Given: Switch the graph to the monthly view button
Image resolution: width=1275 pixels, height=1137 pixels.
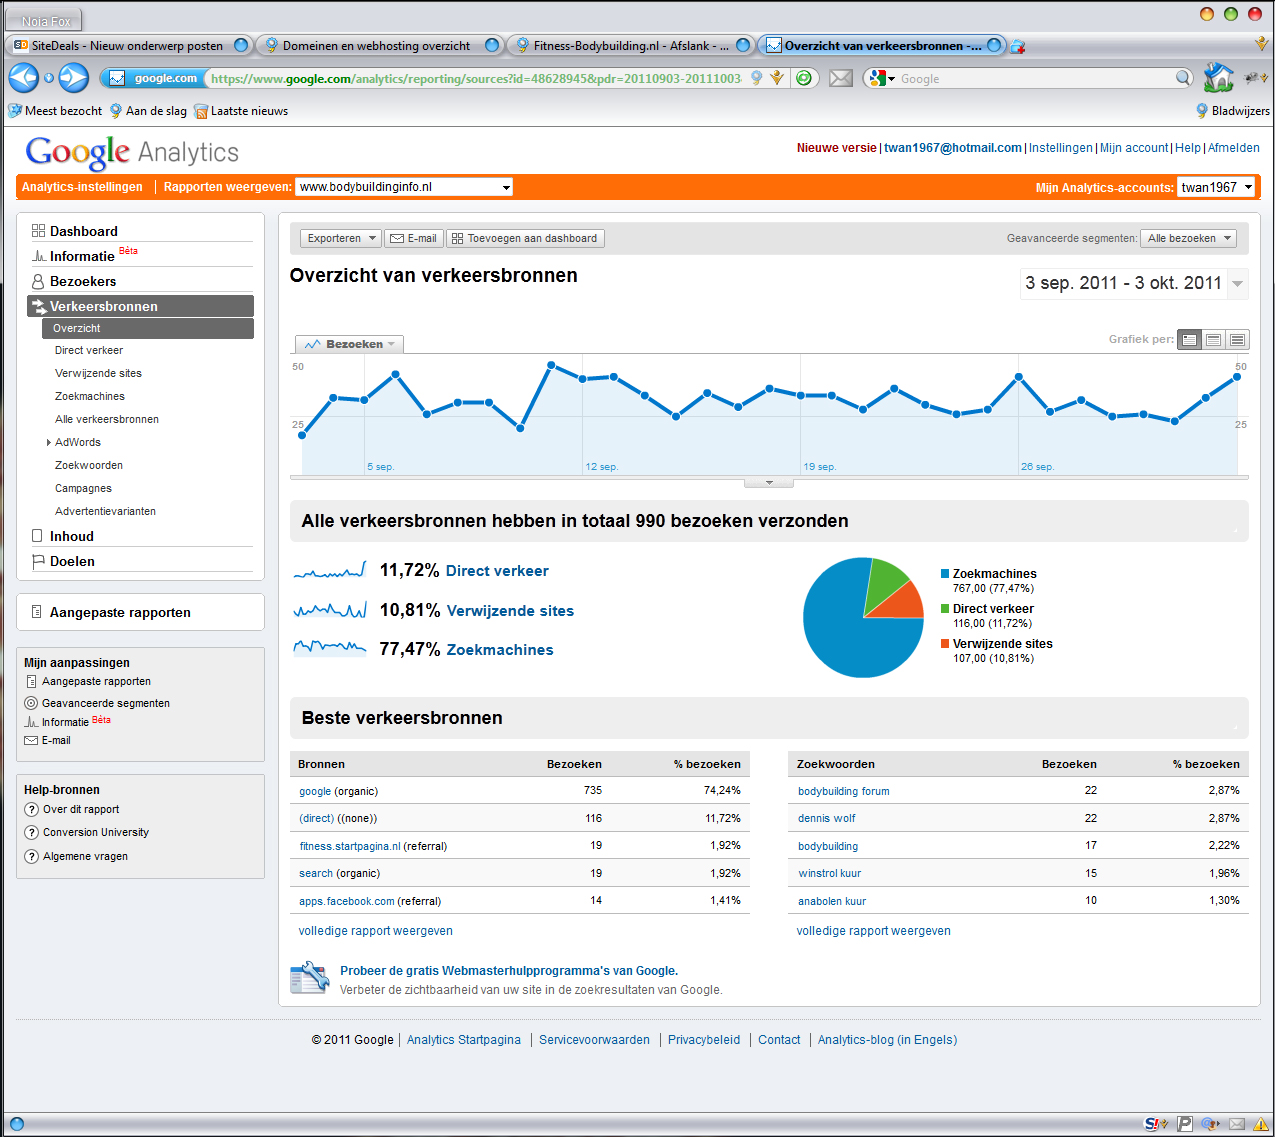Looking at the screenshot, I should (x=1237, y=340).
